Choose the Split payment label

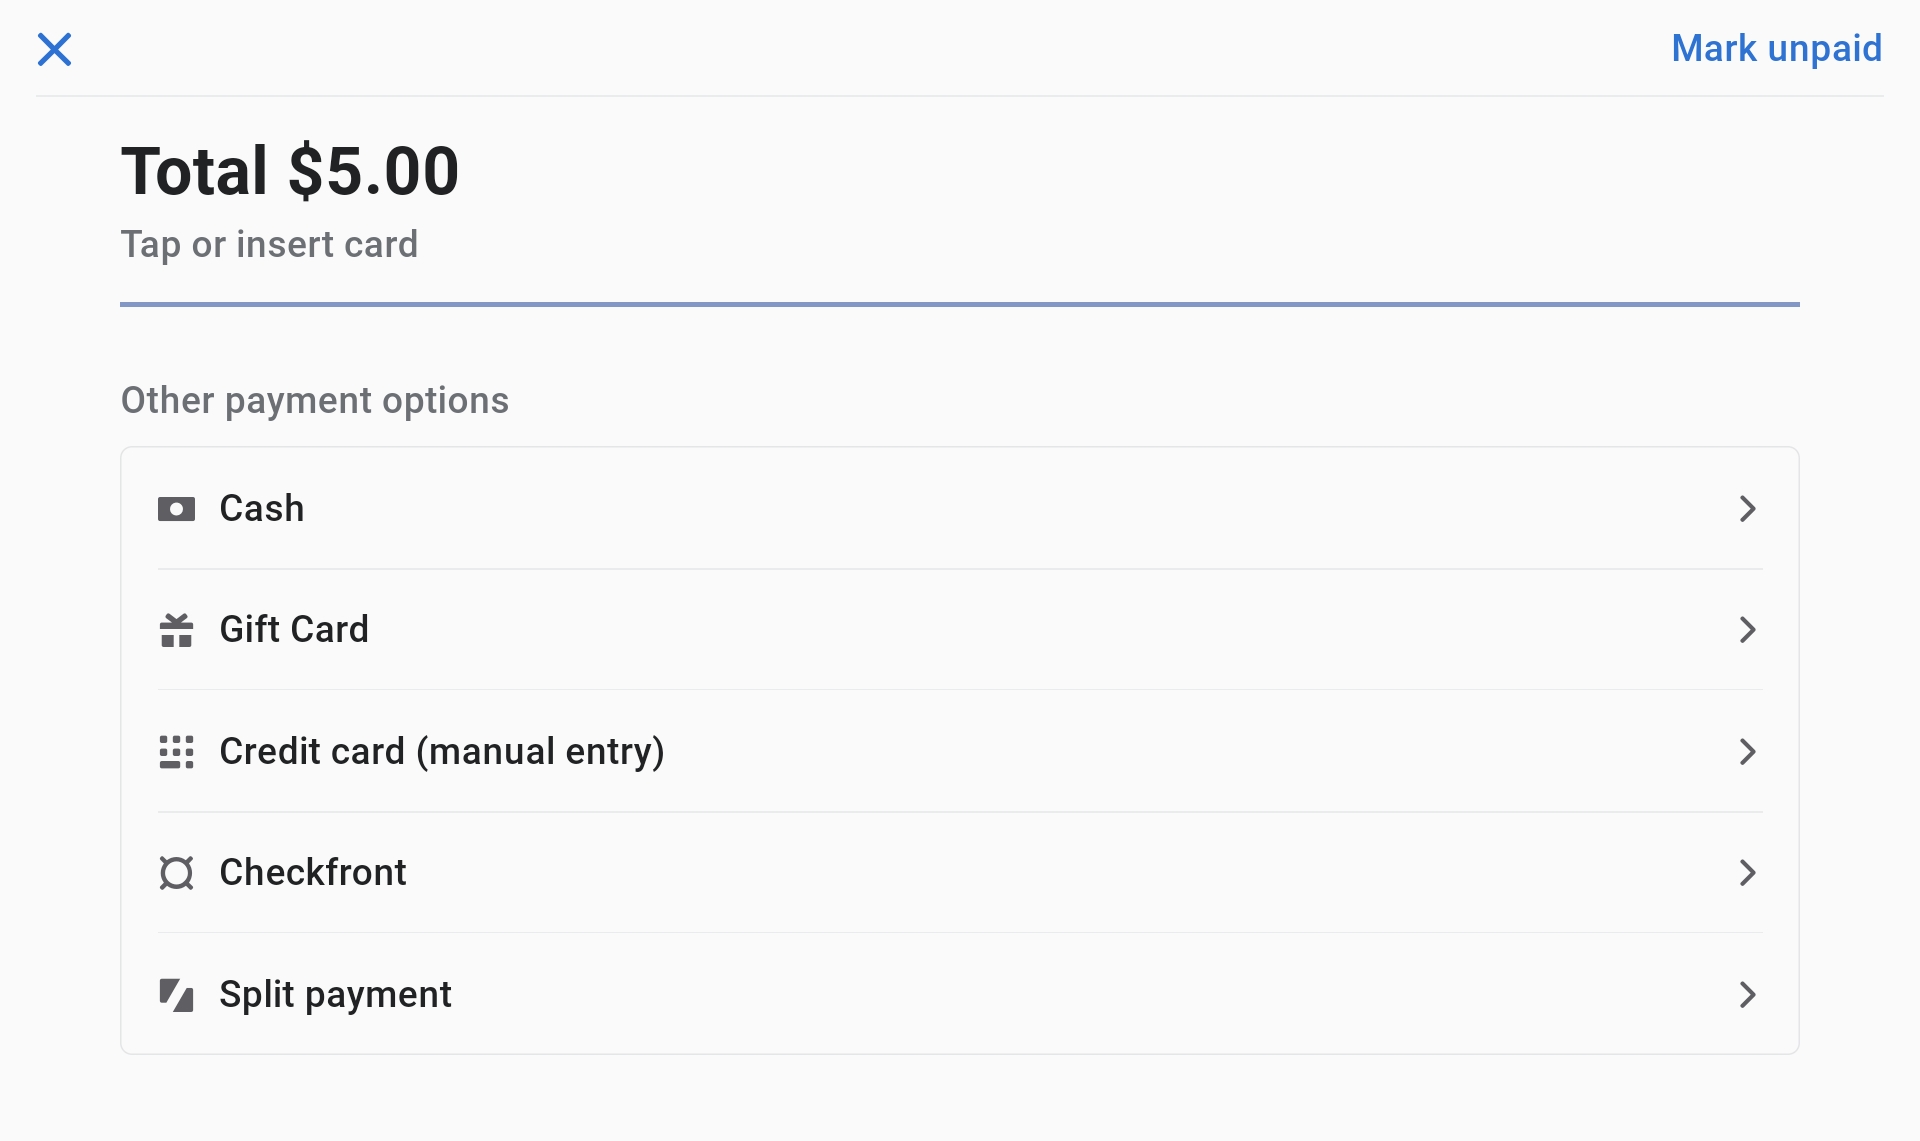335,995
